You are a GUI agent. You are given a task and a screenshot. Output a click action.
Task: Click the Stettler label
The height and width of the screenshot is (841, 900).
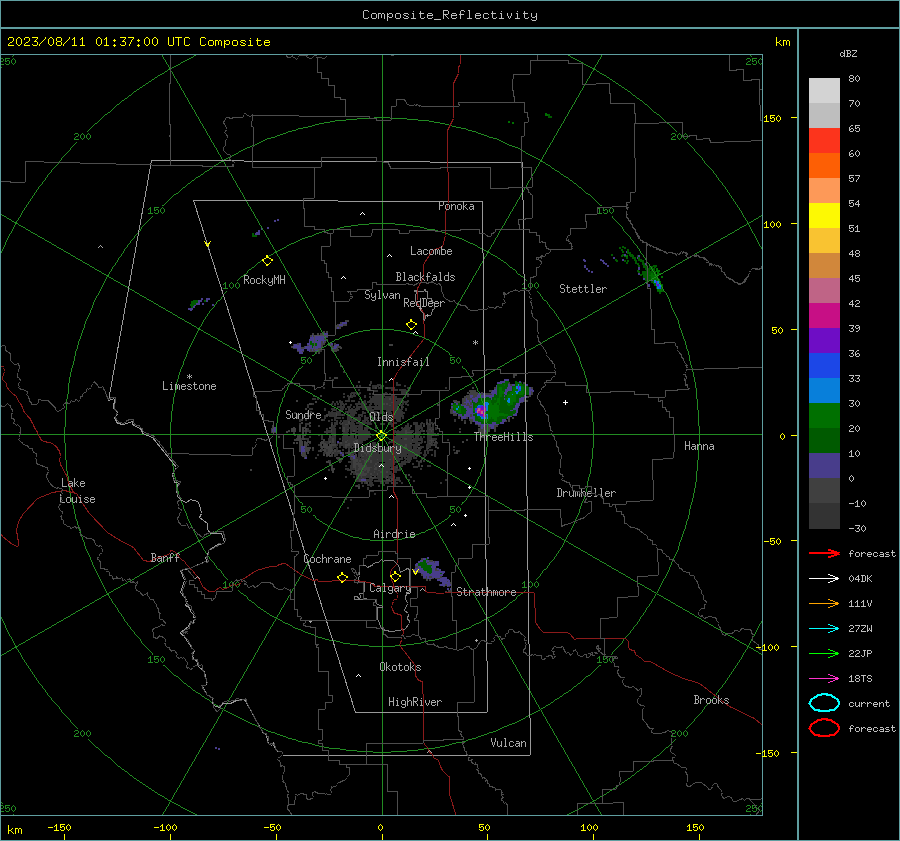583,289
